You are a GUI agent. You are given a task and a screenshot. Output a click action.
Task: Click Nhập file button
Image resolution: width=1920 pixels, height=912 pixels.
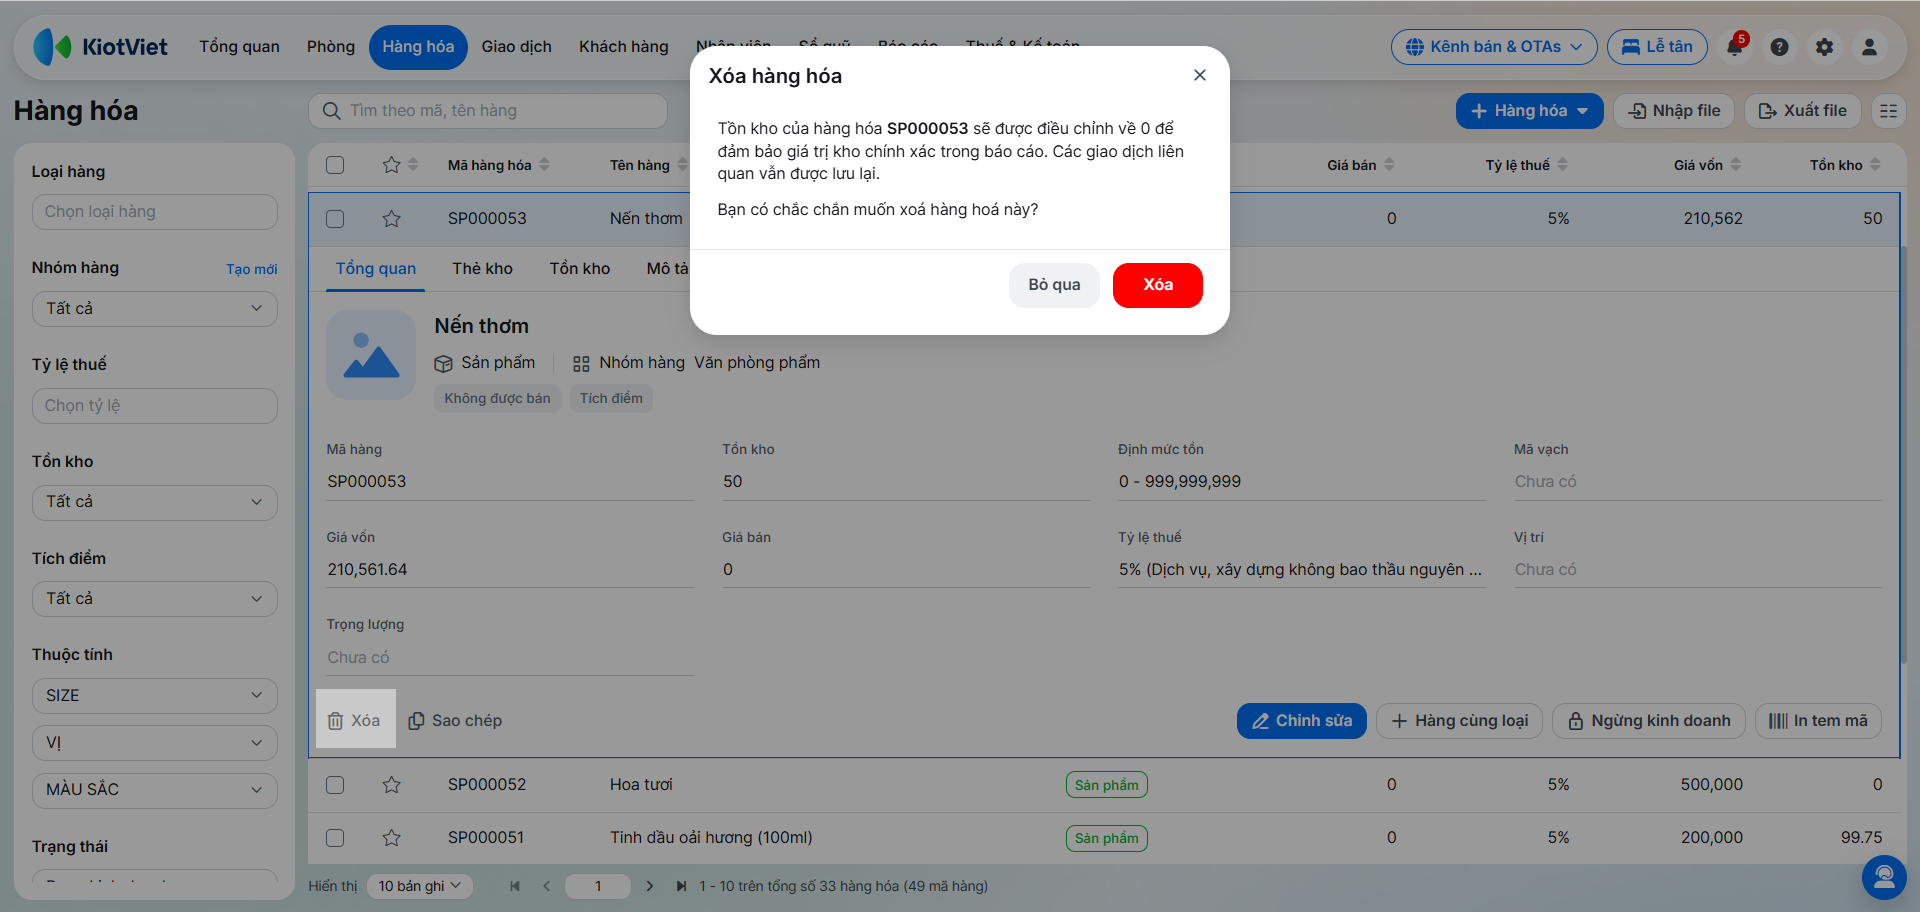[x=1673, y=111]
